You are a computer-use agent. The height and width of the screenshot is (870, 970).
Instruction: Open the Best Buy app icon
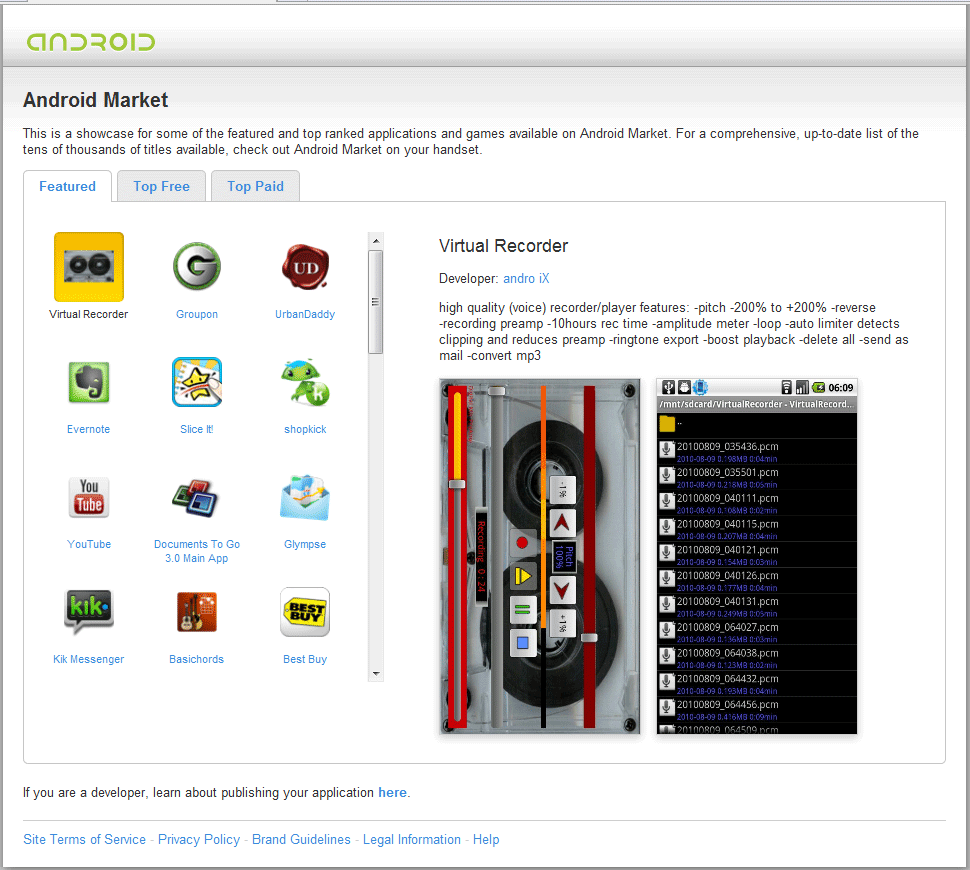[305, 612]
